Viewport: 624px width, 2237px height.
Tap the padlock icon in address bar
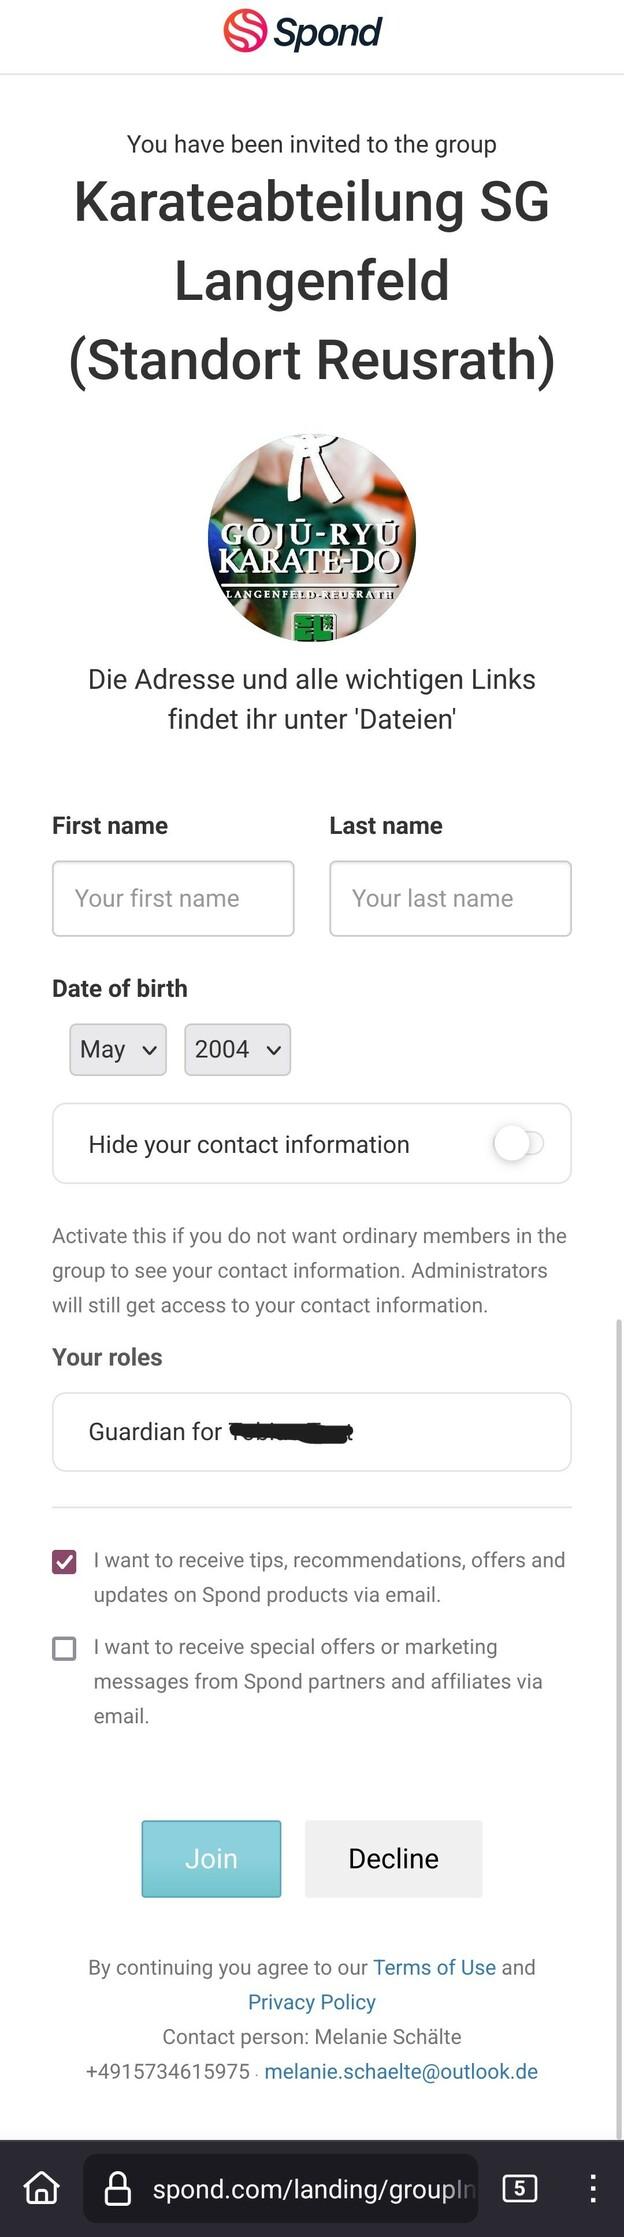click(x=118, y=2187)
